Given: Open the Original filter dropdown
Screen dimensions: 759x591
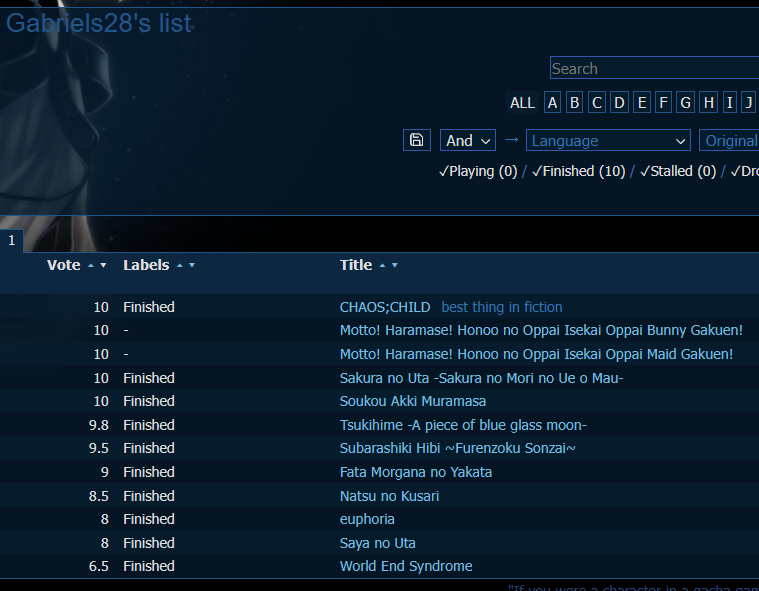Looking at the screenshot, I should [x=729, y=140].
